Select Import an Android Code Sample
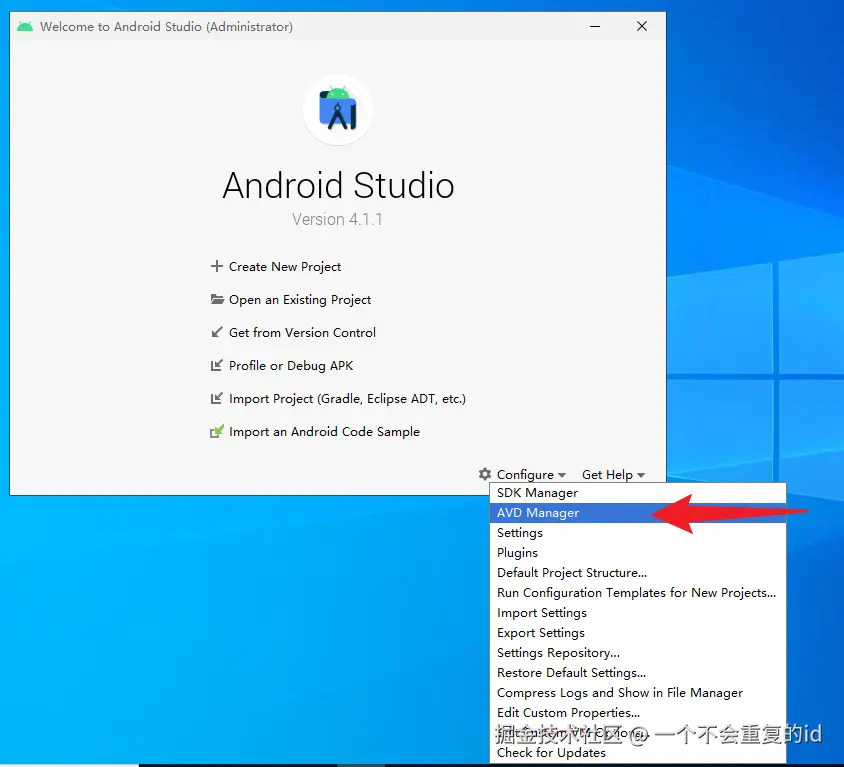 tap(324, 432)
